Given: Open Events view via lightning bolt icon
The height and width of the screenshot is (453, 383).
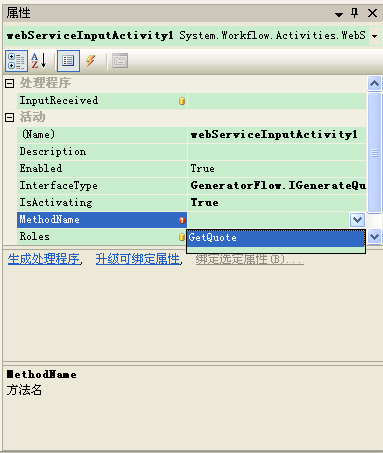Looking at the screenshot, I should tap(91, 61).
